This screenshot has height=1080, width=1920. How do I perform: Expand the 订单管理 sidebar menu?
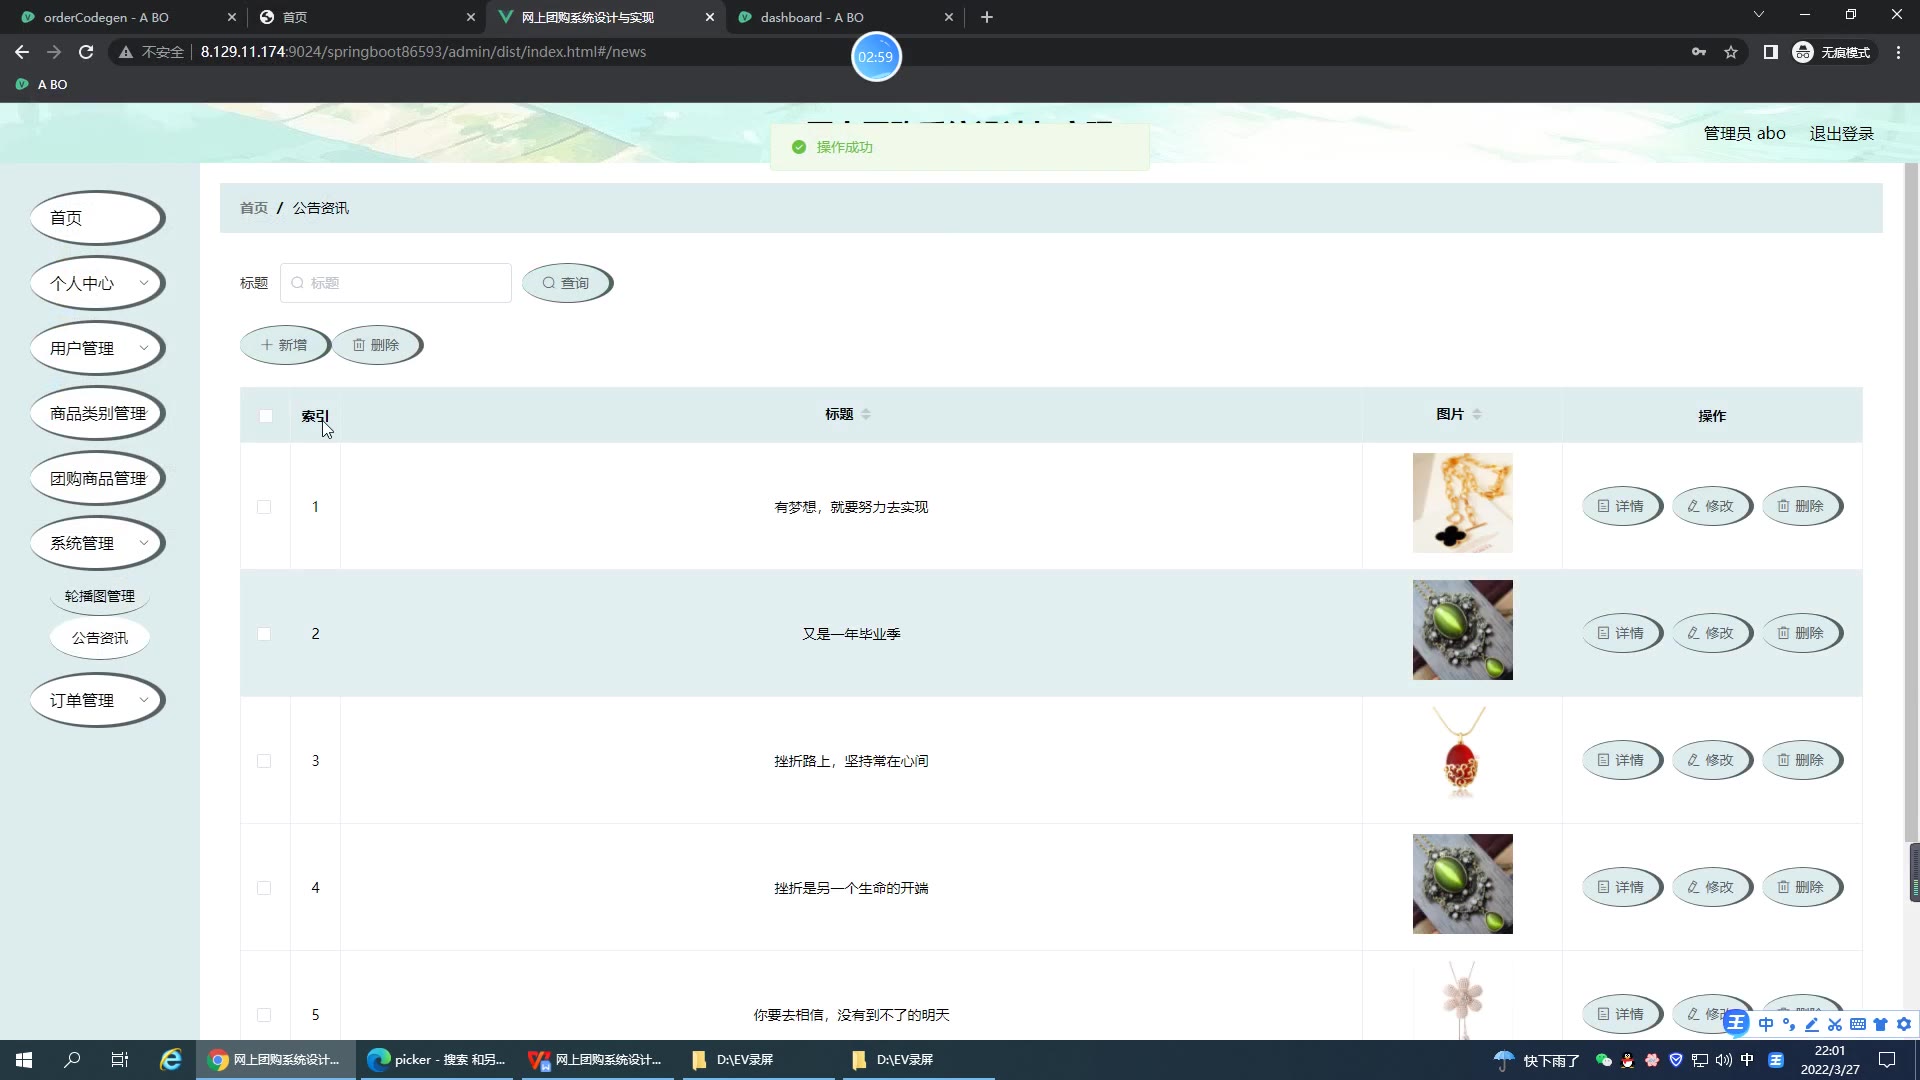coord(97,700)
